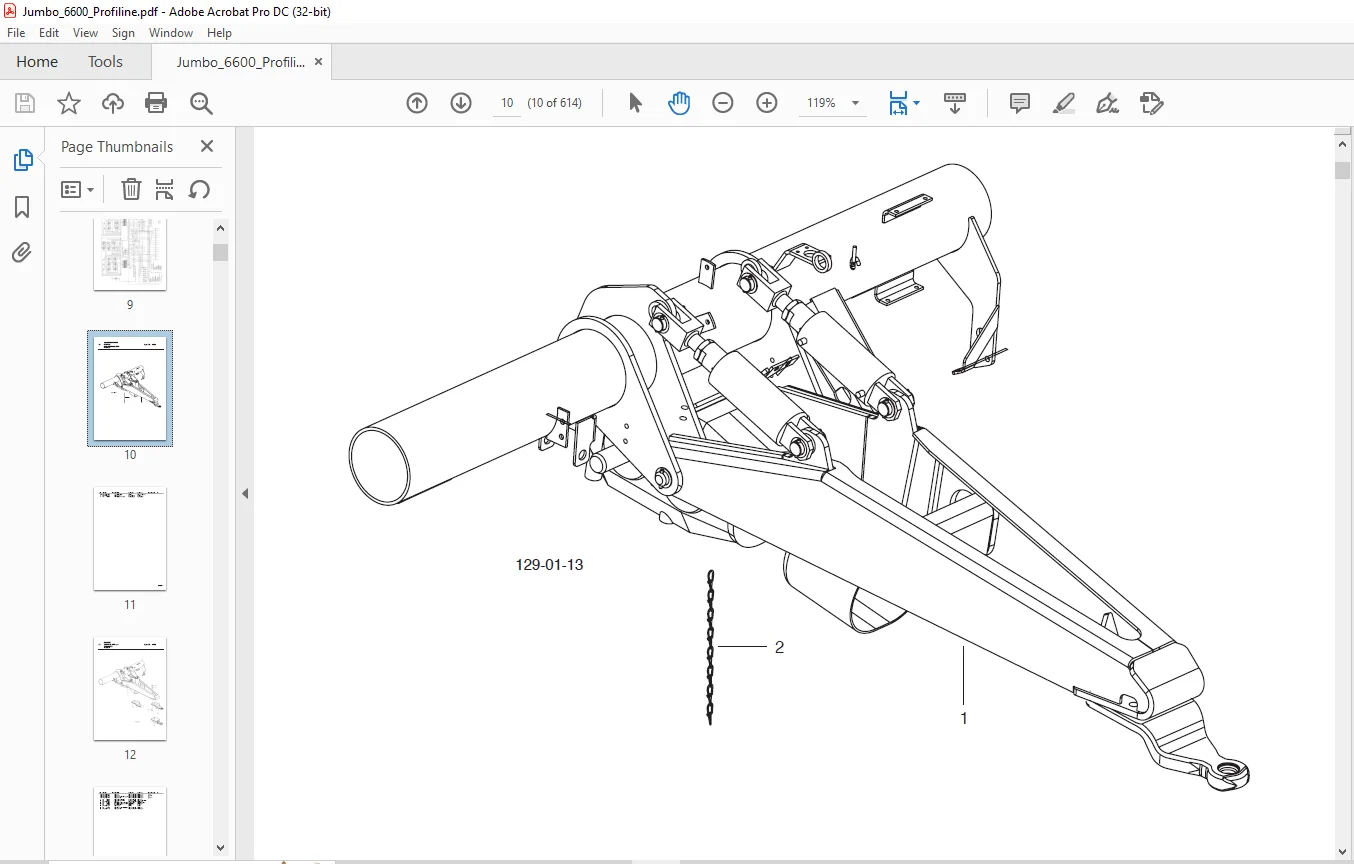Open the find text magnifier icon
The width and height of the screenshot is (1354, 864).
tap(201, 103)
